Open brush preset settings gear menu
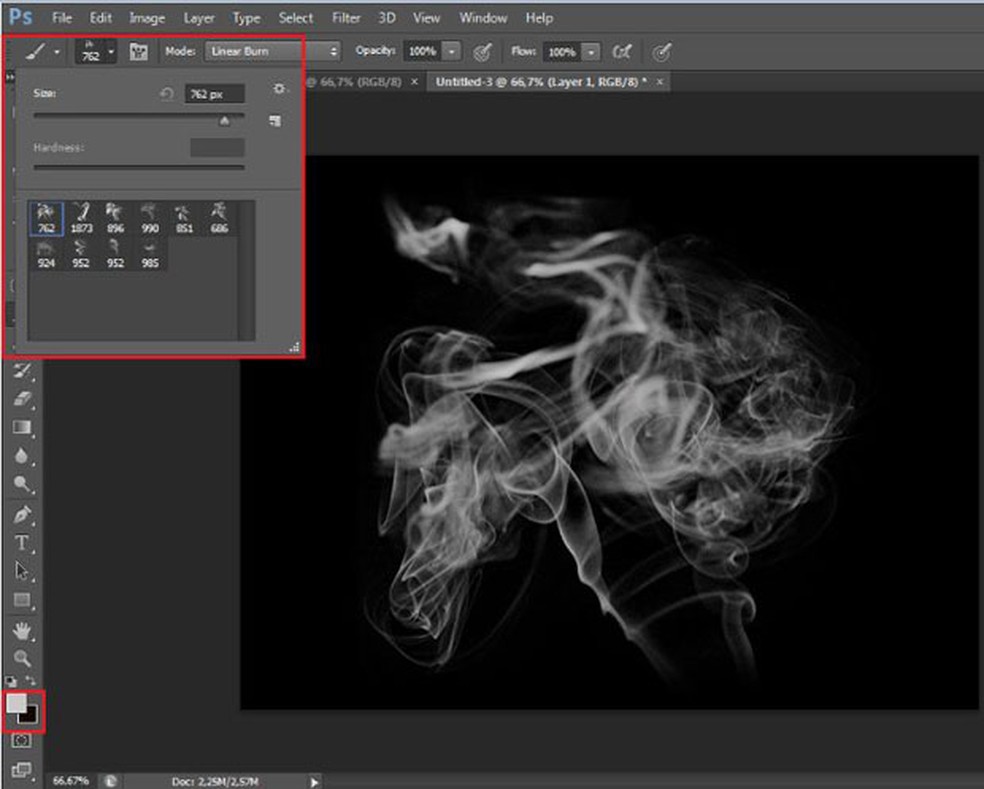Image resolution: width=984 pixels, height=789 pixels. (279, 90)
